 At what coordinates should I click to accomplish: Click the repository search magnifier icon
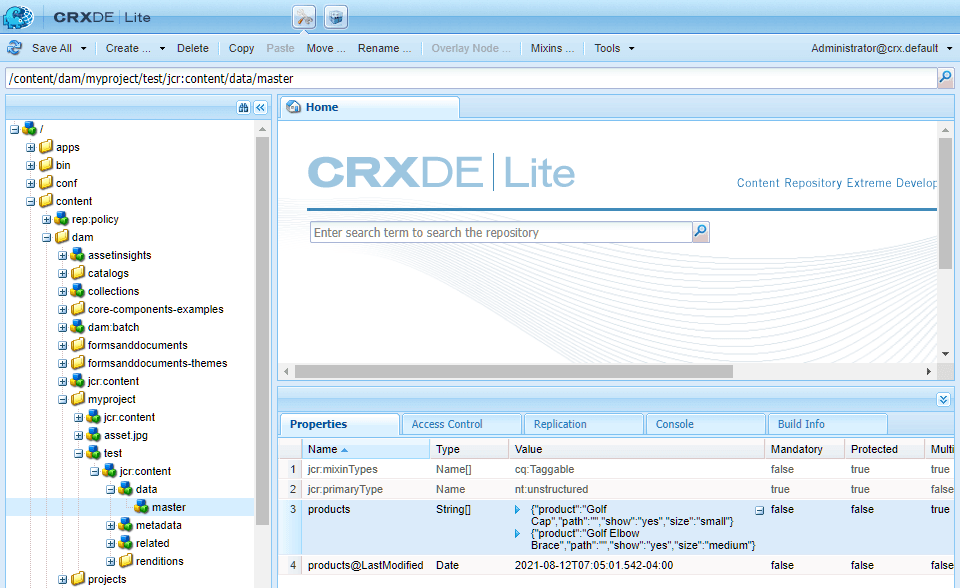(701, 232)
